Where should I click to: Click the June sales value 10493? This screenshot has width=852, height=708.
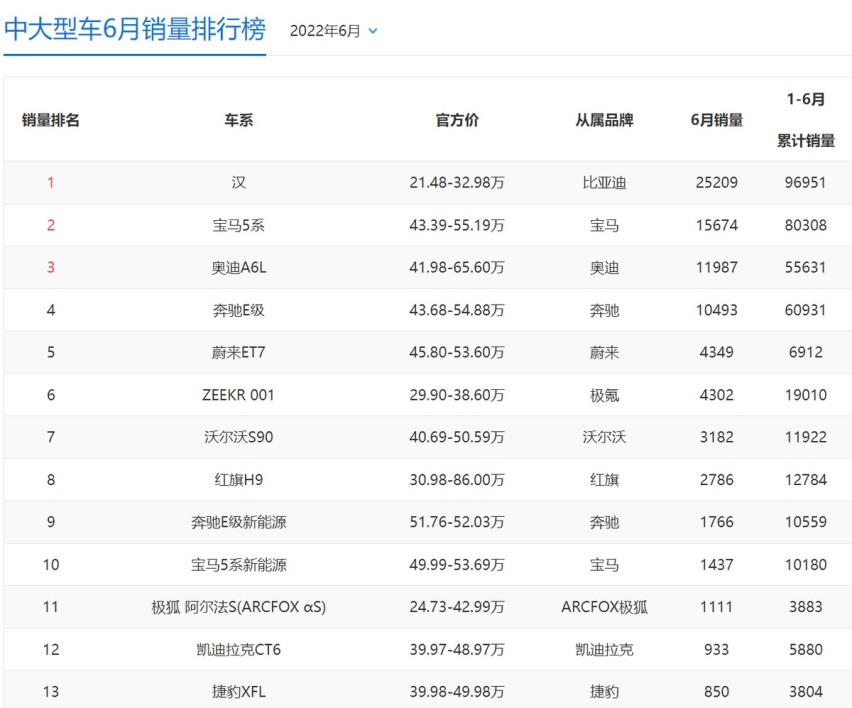point(717,310)
